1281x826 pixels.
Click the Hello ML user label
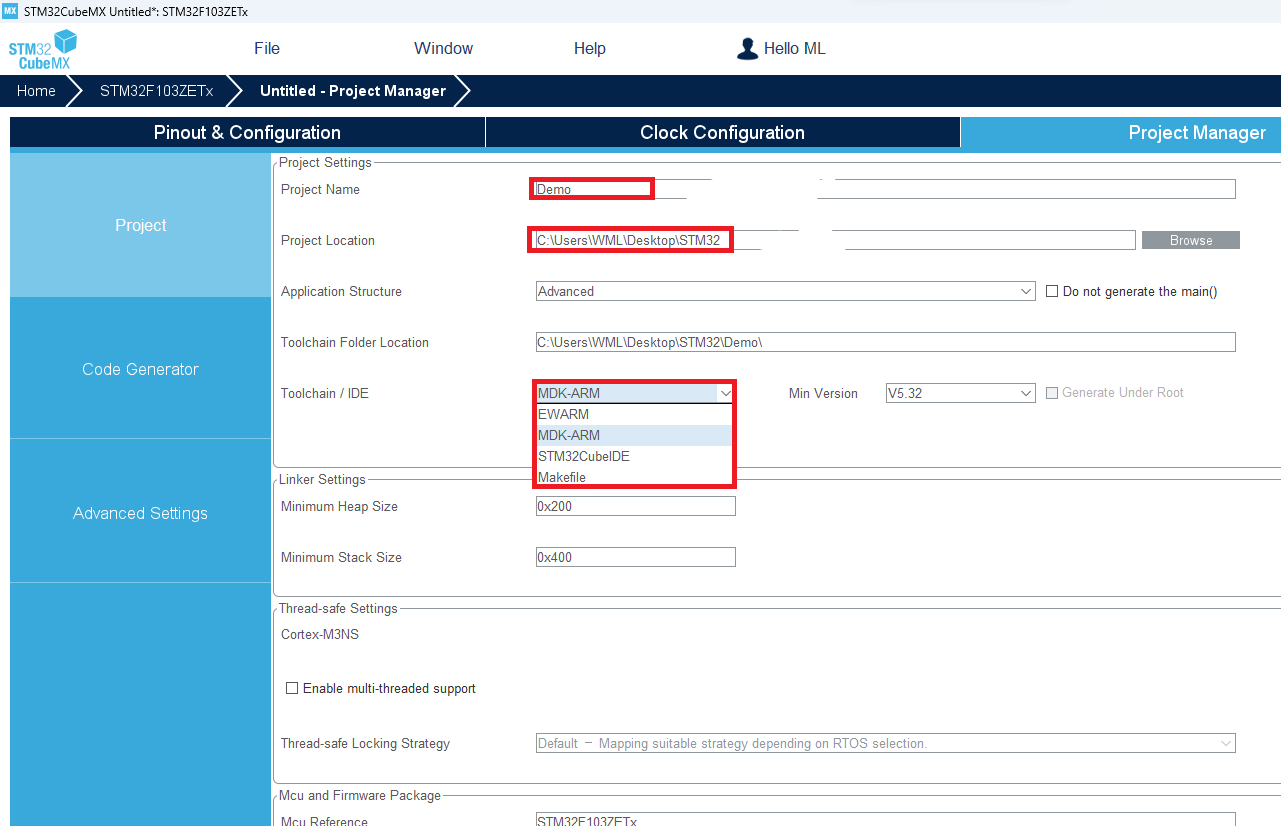point(794,48)
